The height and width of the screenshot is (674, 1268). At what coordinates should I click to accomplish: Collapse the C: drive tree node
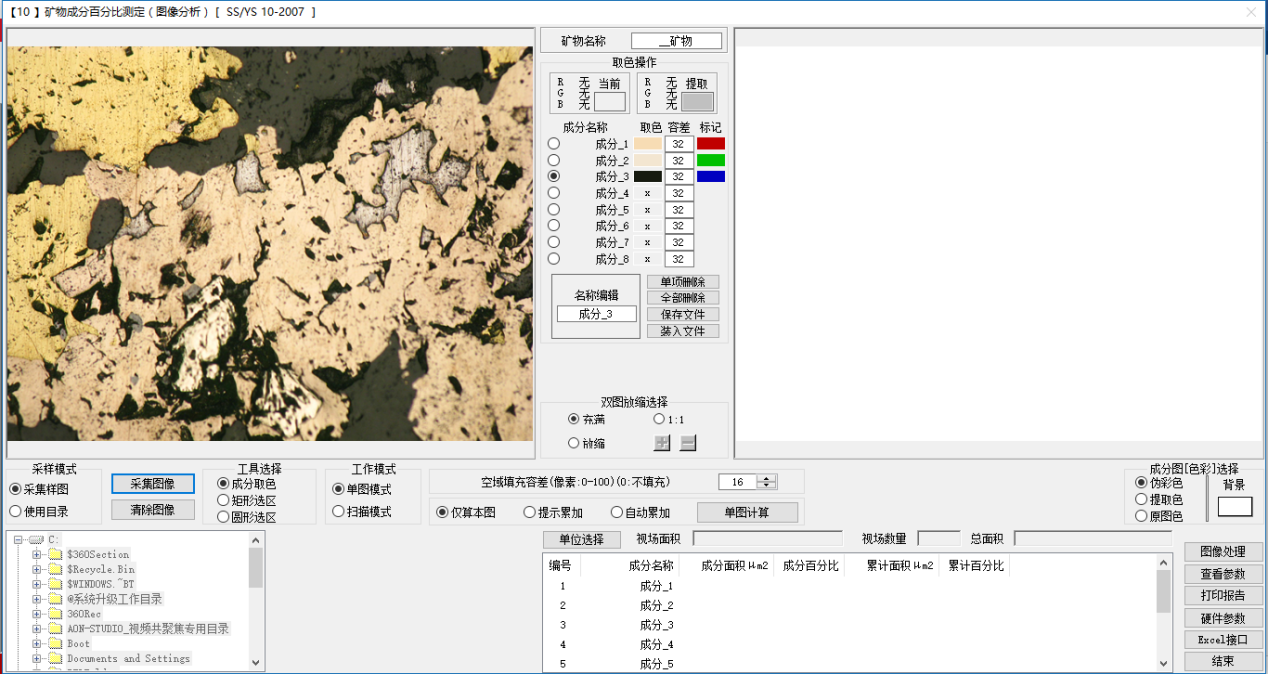(x=19, y=539)
